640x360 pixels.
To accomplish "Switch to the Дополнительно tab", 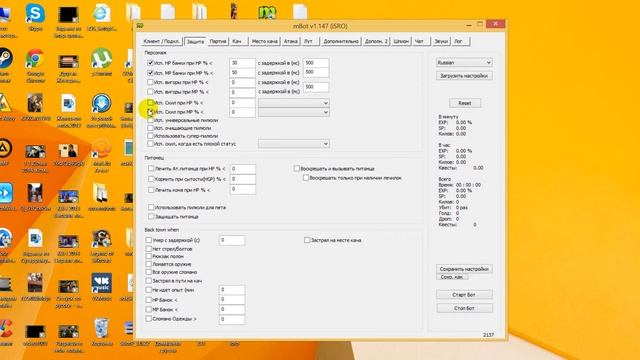I will (x=341, y=41).
